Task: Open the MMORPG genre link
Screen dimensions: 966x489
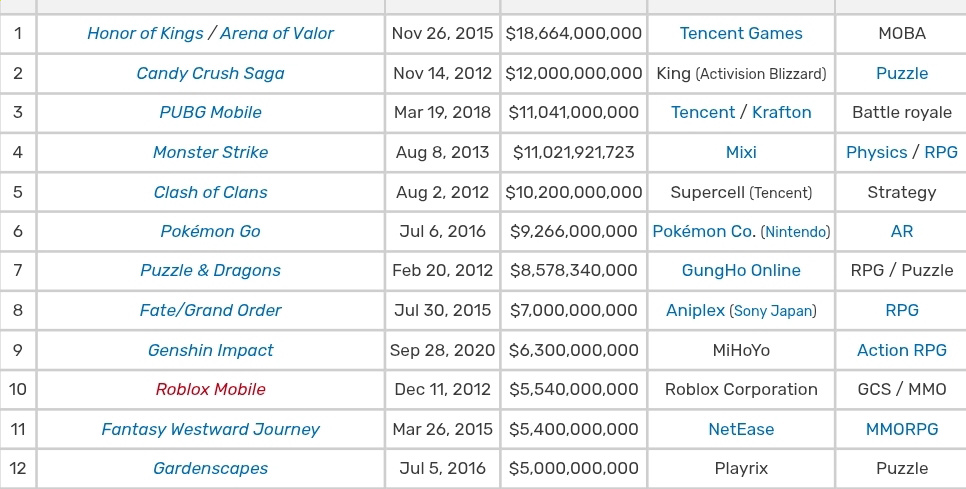Action: point(902,429)
